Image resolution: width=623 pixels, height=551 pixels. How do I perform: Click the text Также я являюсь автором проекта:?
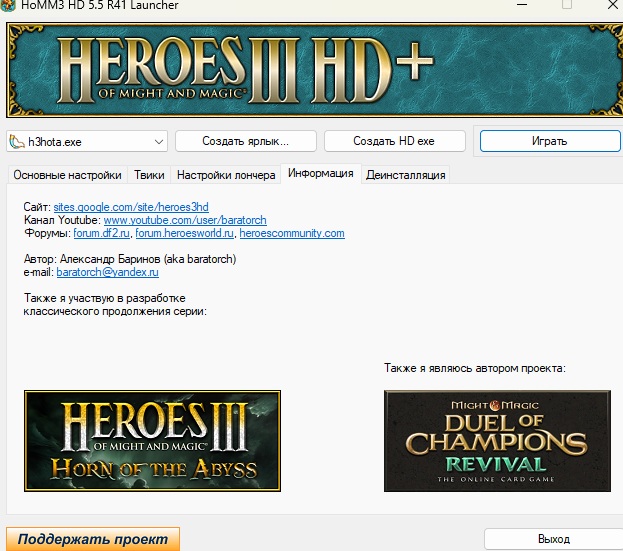(x=474, y=368)
